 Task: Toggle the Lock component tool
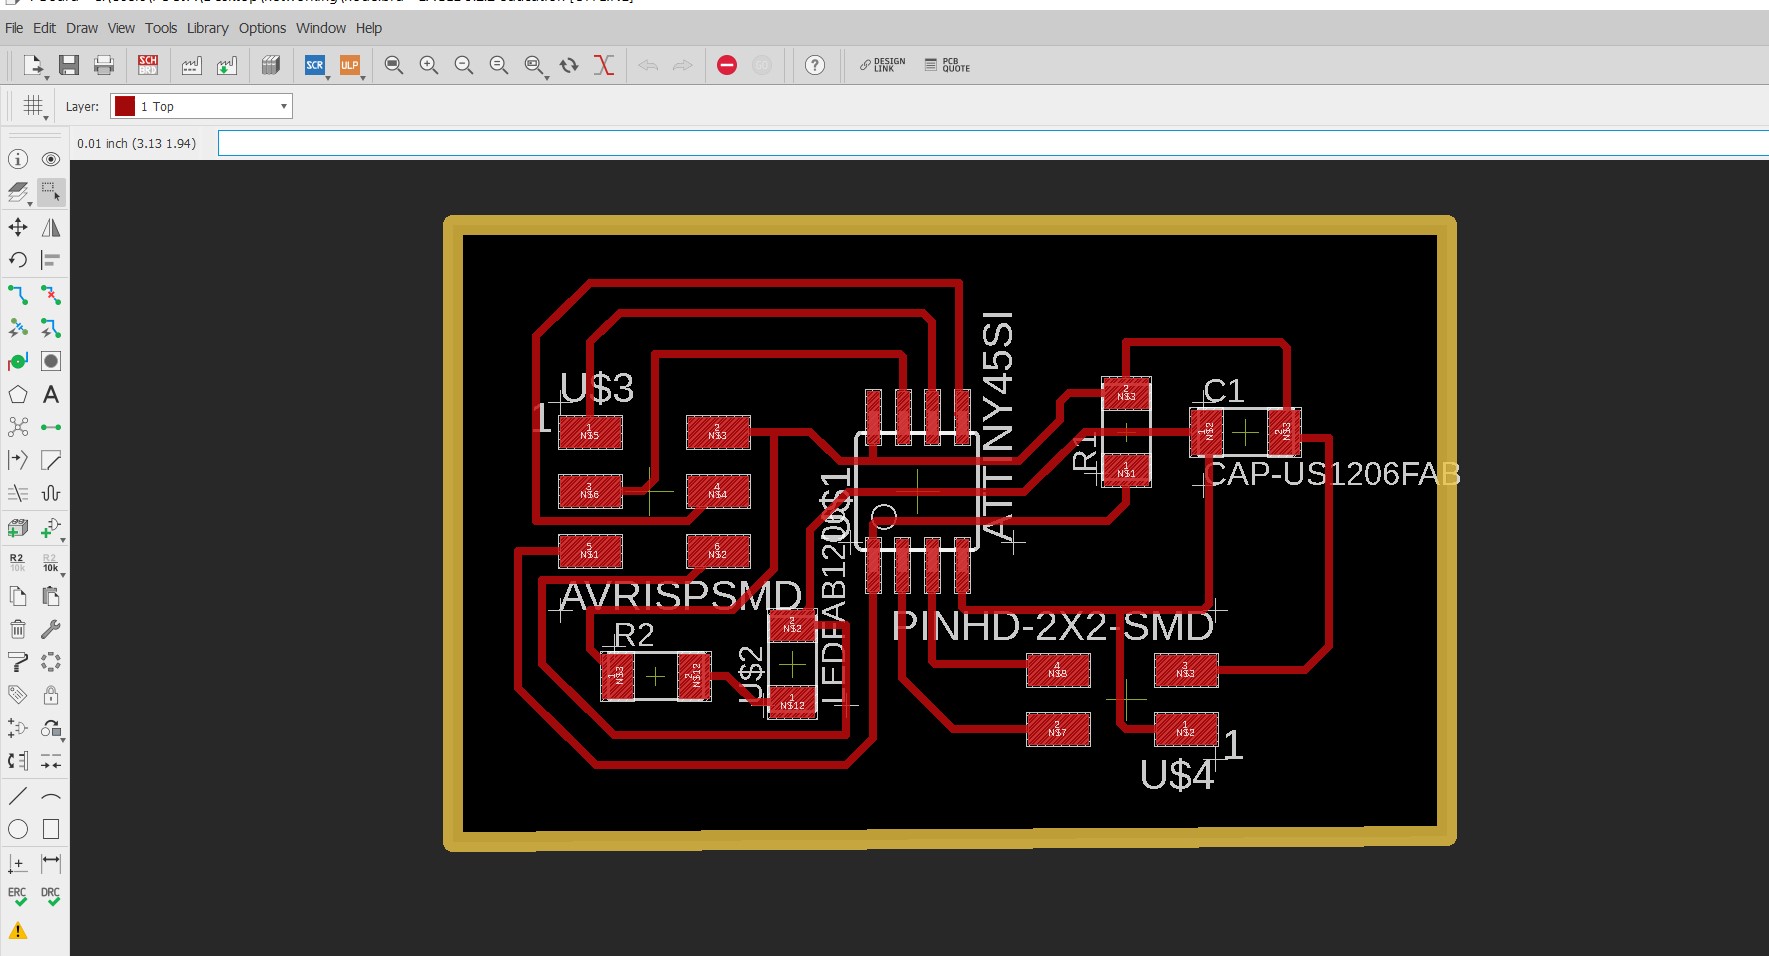51,695
